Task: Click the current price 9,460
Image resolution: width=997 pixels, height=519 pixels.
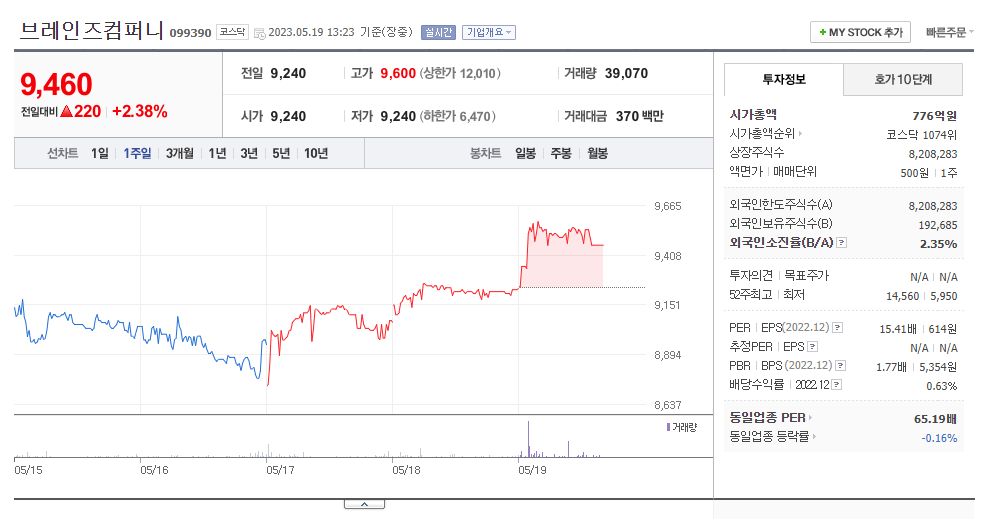Action: click(x=57, y=85)
